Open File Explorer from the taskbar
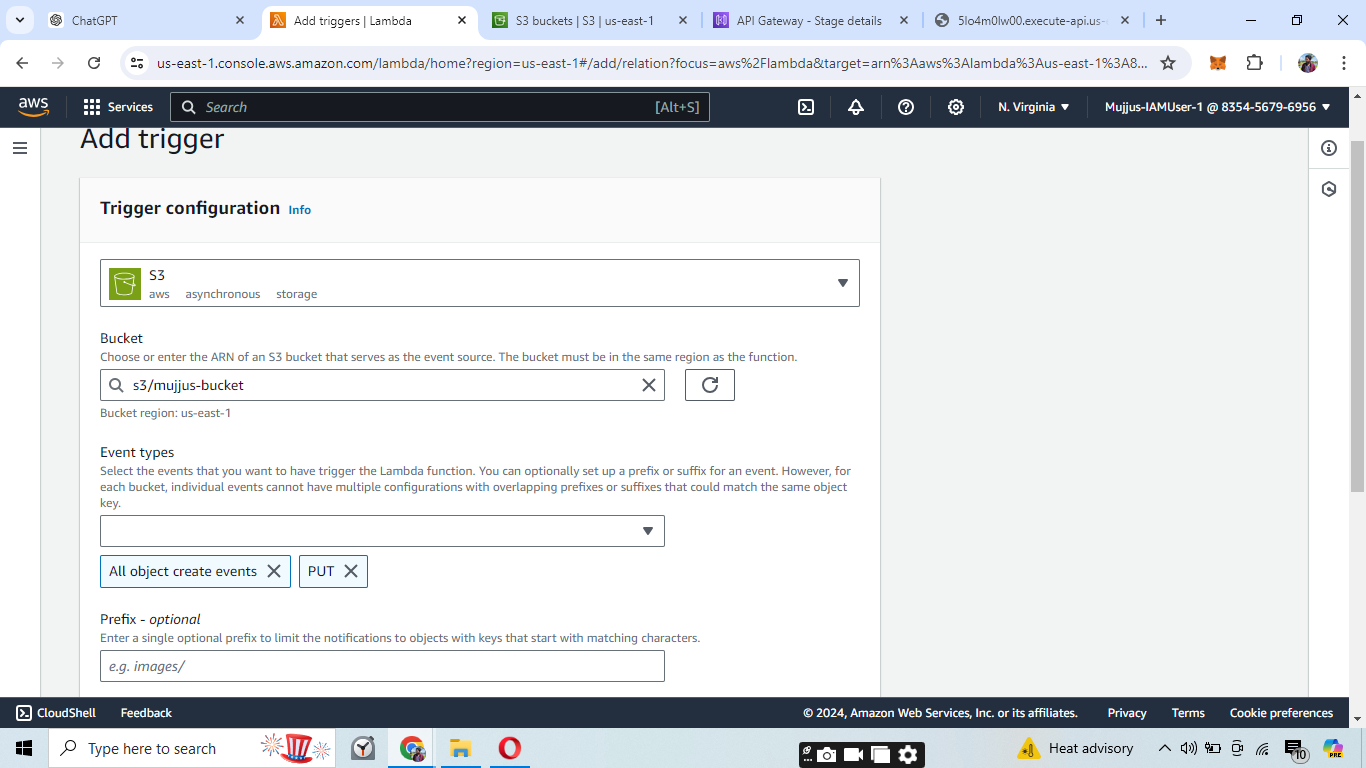The image size is (1366, 768). pos(460,748)
